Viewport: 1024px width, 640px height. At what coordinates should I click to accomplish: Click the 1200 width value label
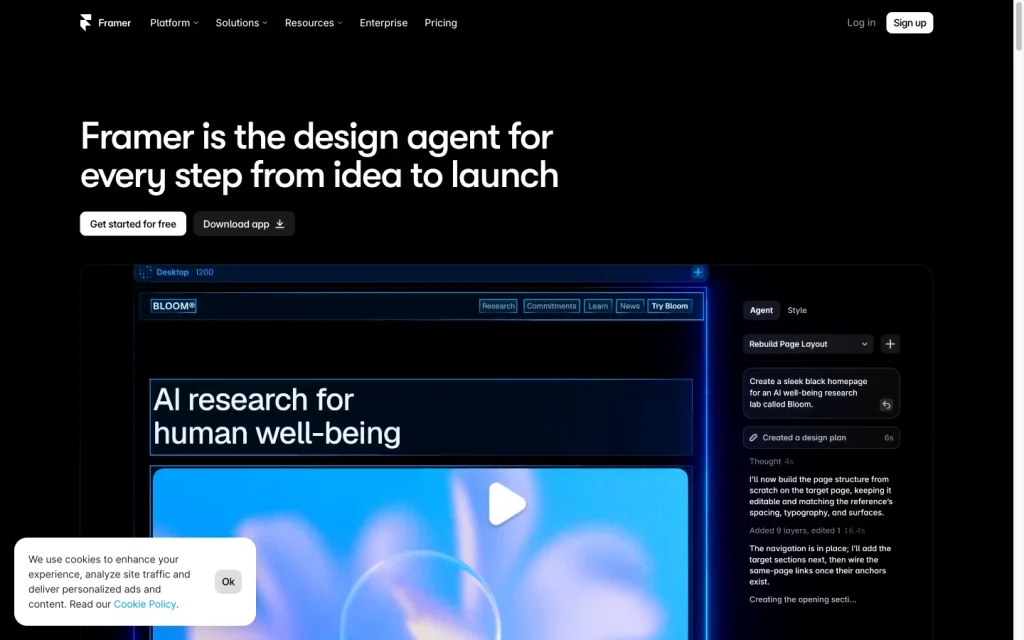click(x=204, y=272)
